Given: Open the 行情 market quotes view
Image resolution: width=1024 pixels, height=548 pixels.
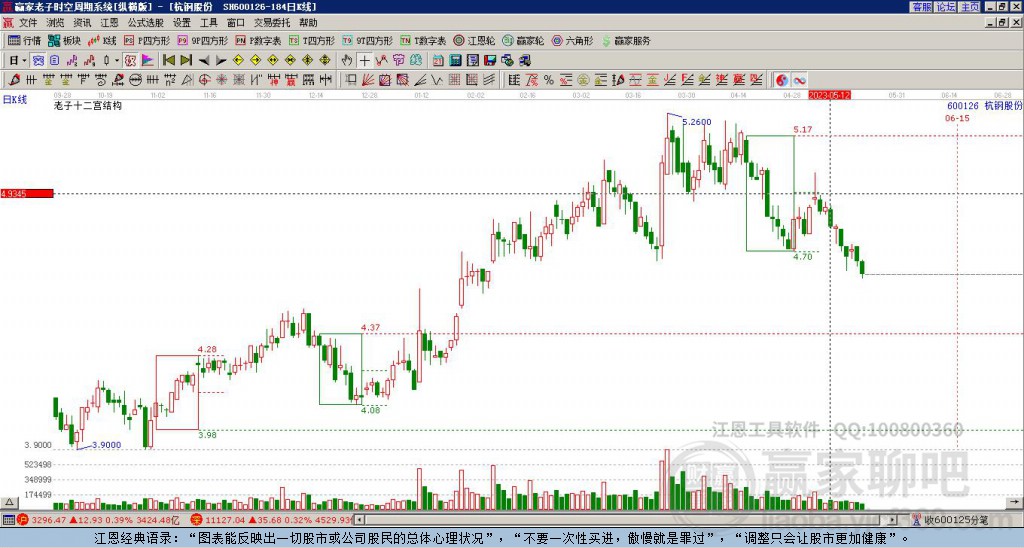Looking at the screenshot, I should (24, 40).
